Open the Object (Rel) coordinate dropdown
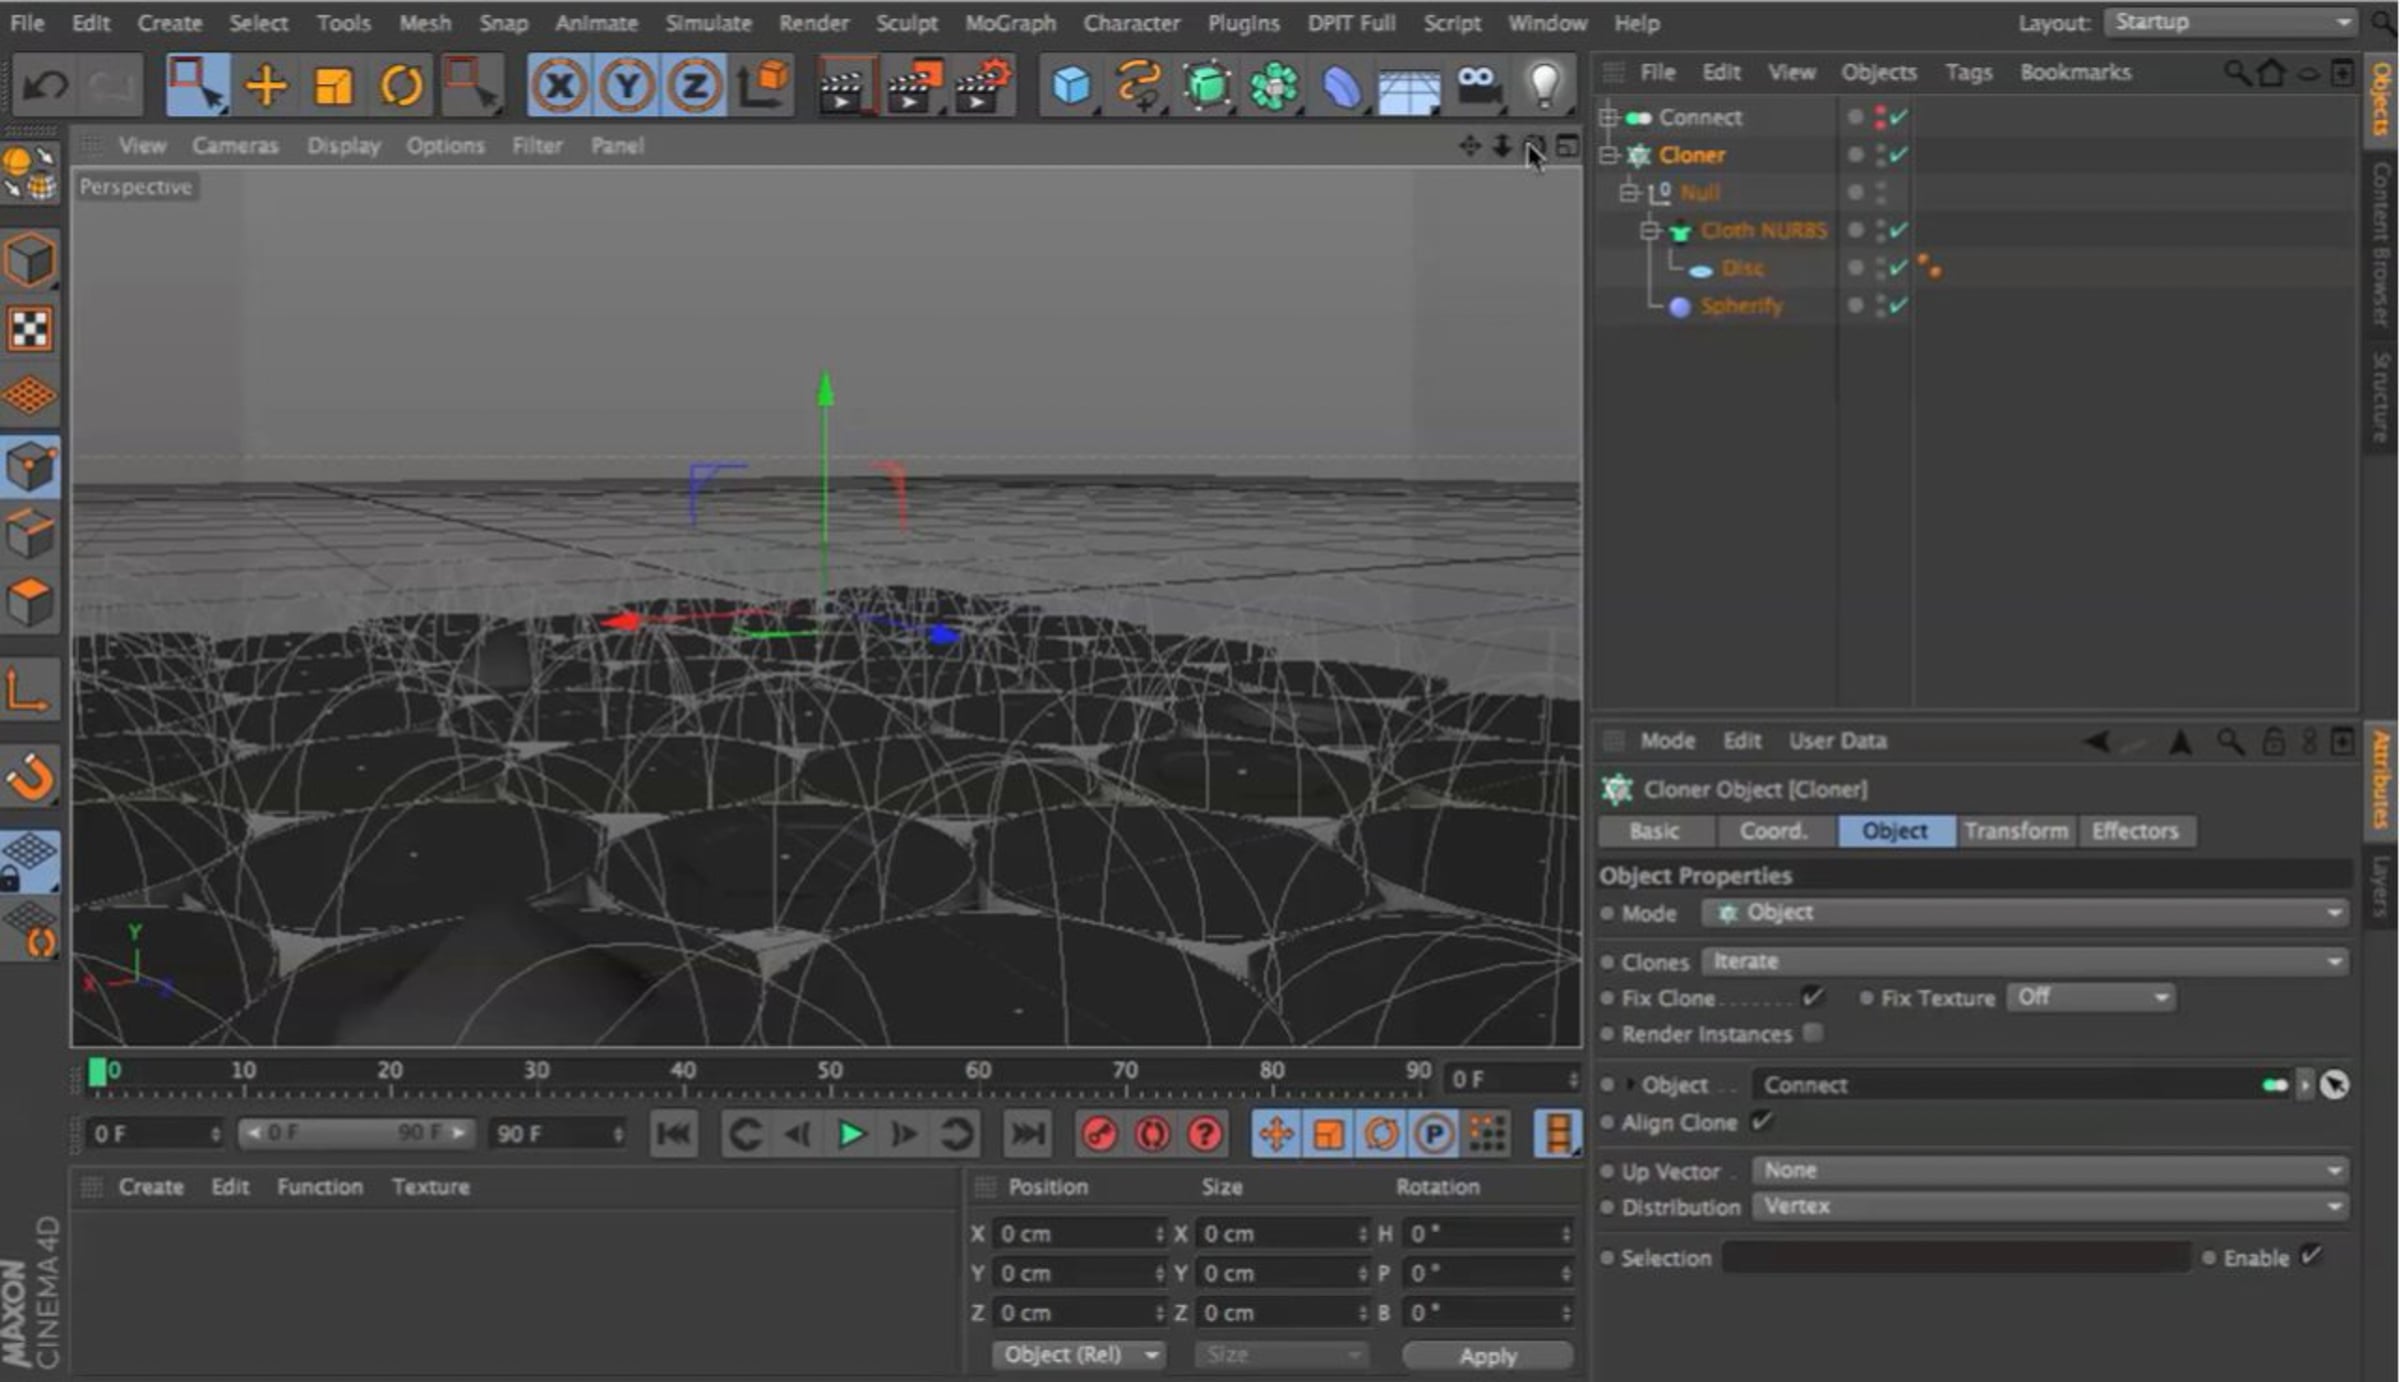 pos(1079,1355)
